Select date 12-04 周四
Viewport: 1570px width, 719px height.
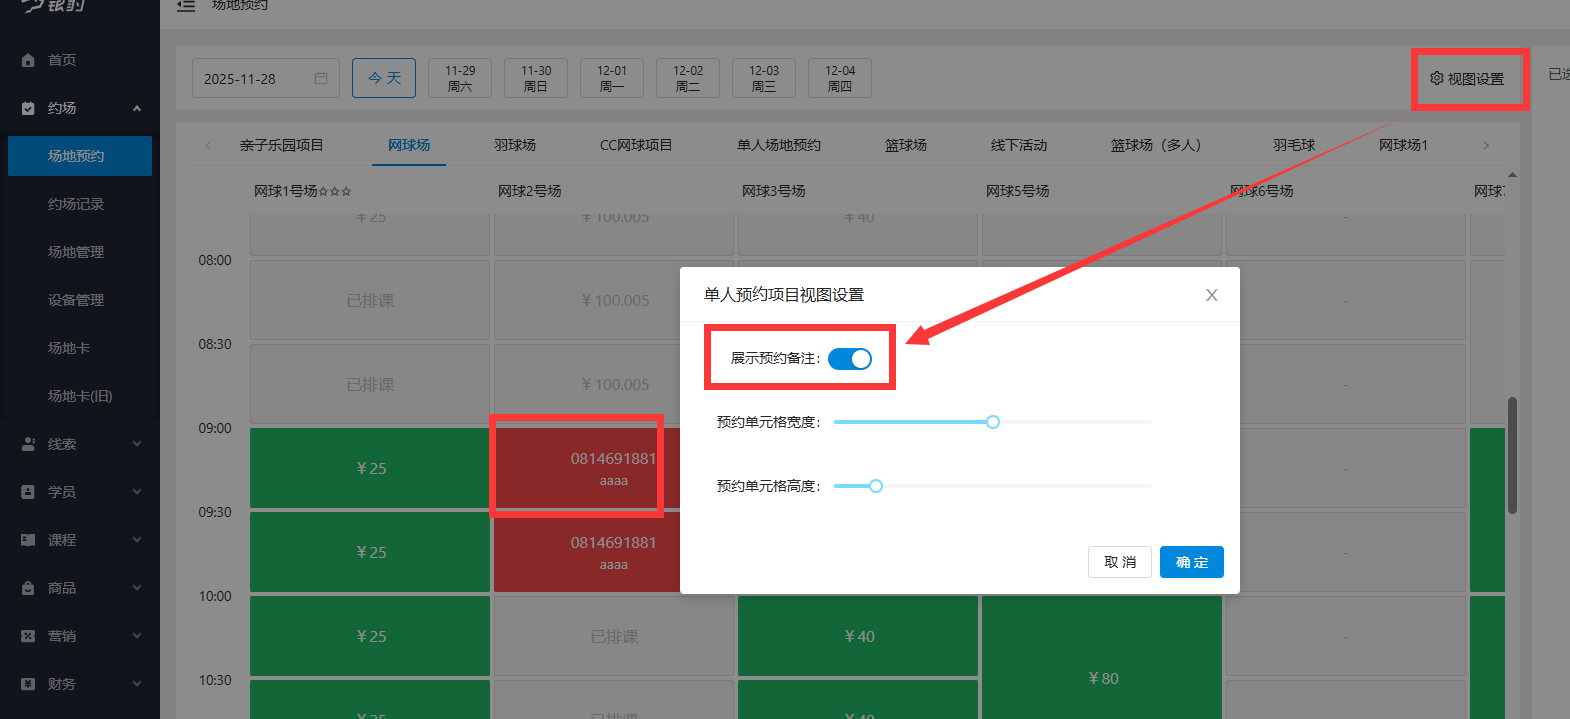coord(840,78)
